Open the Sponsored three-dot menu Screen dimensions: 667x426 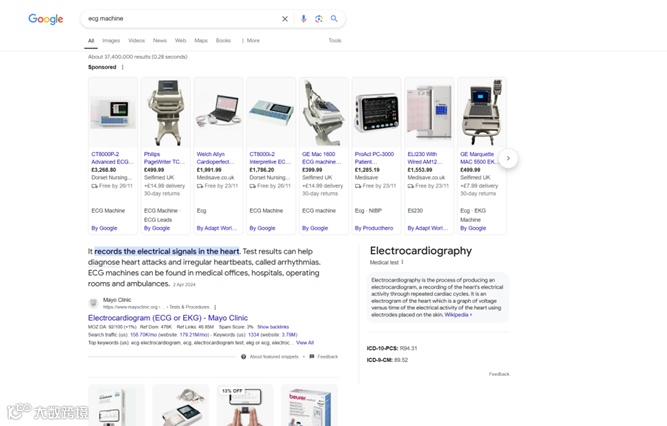click(123, 67)
